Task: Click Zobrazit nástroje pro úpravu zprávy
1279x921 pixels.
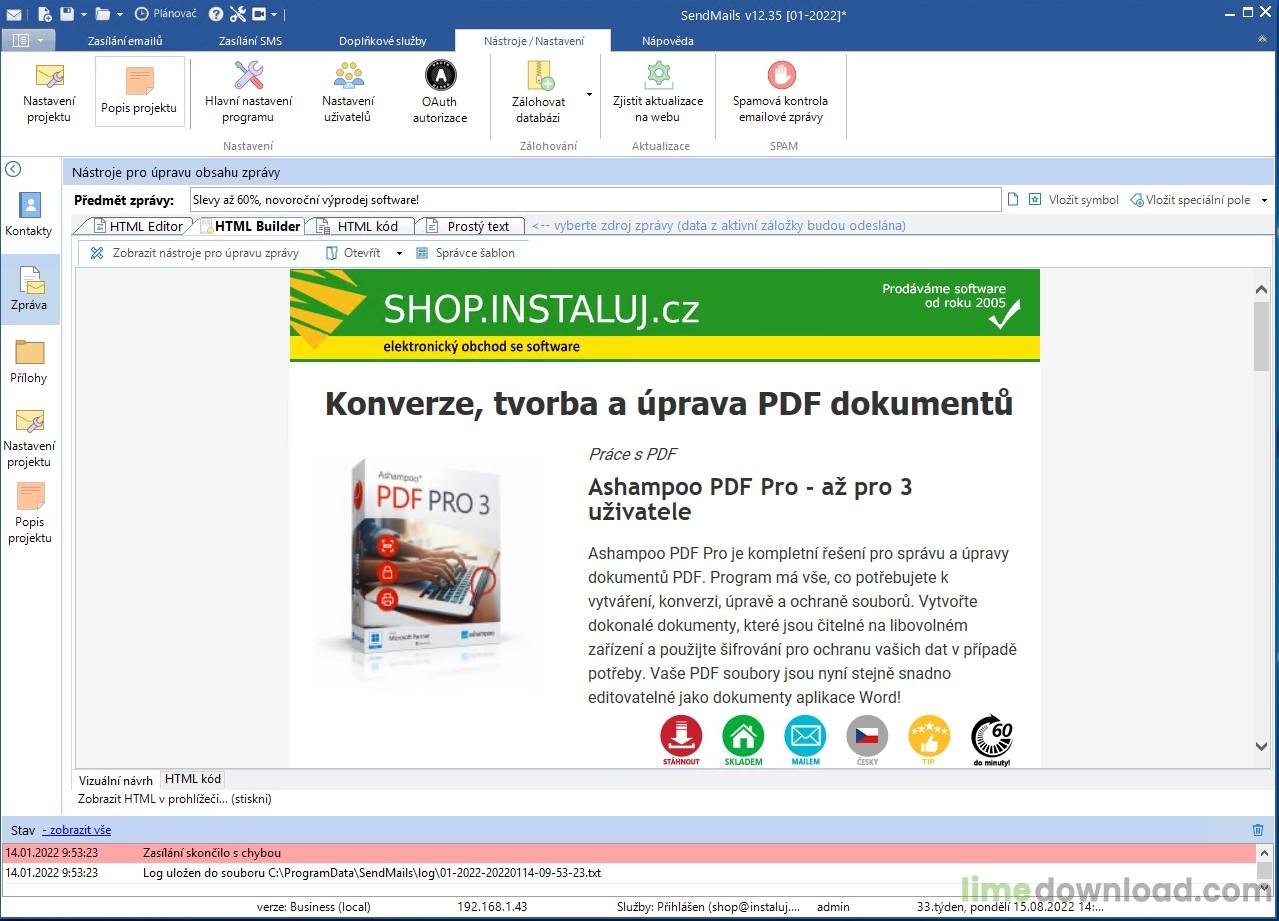Action: 196,253
